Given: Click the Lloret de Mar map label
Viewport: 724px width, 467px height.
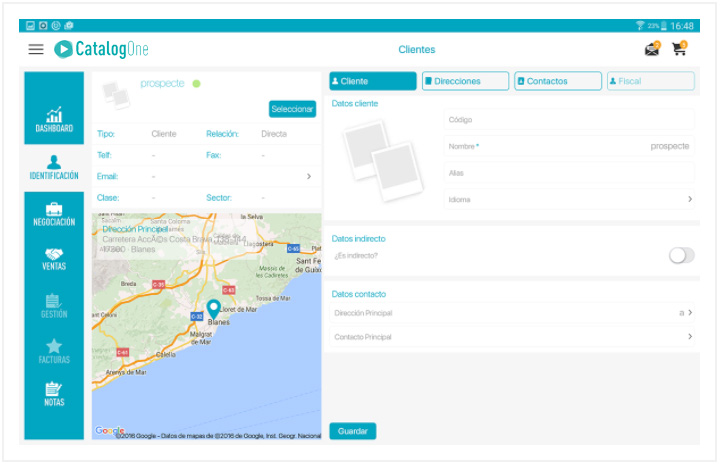Looking at the screenshot, I should (239, 309).
